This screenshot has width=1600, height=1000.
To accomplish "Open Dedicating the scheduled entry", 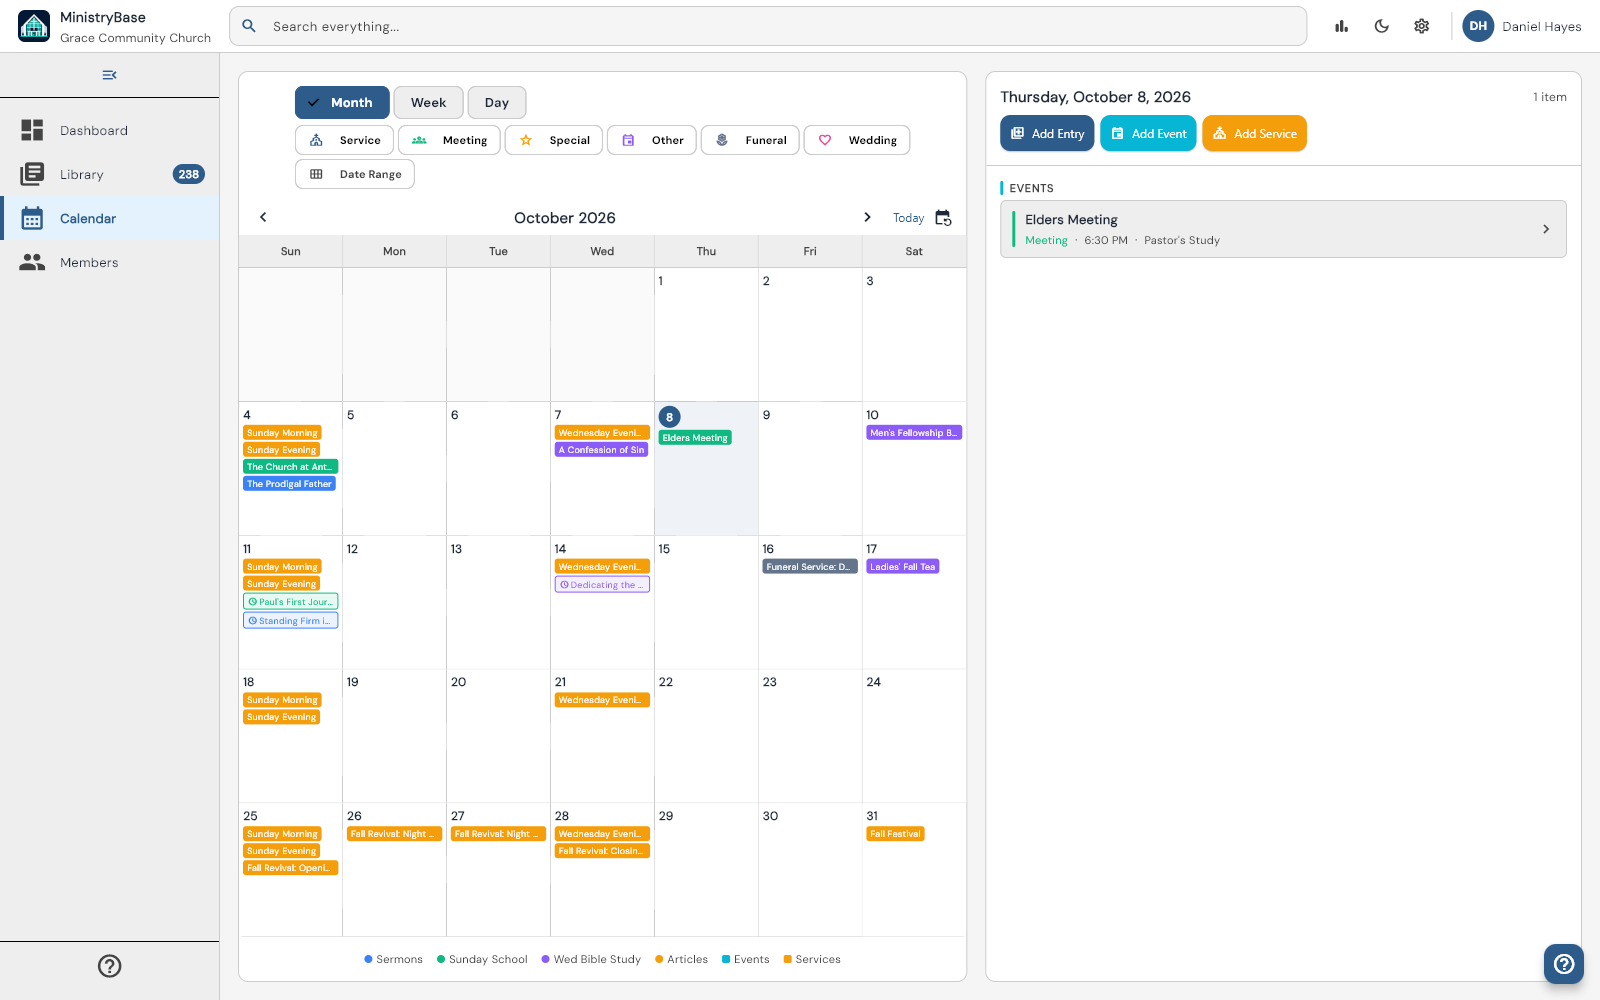I will [602, 585].
